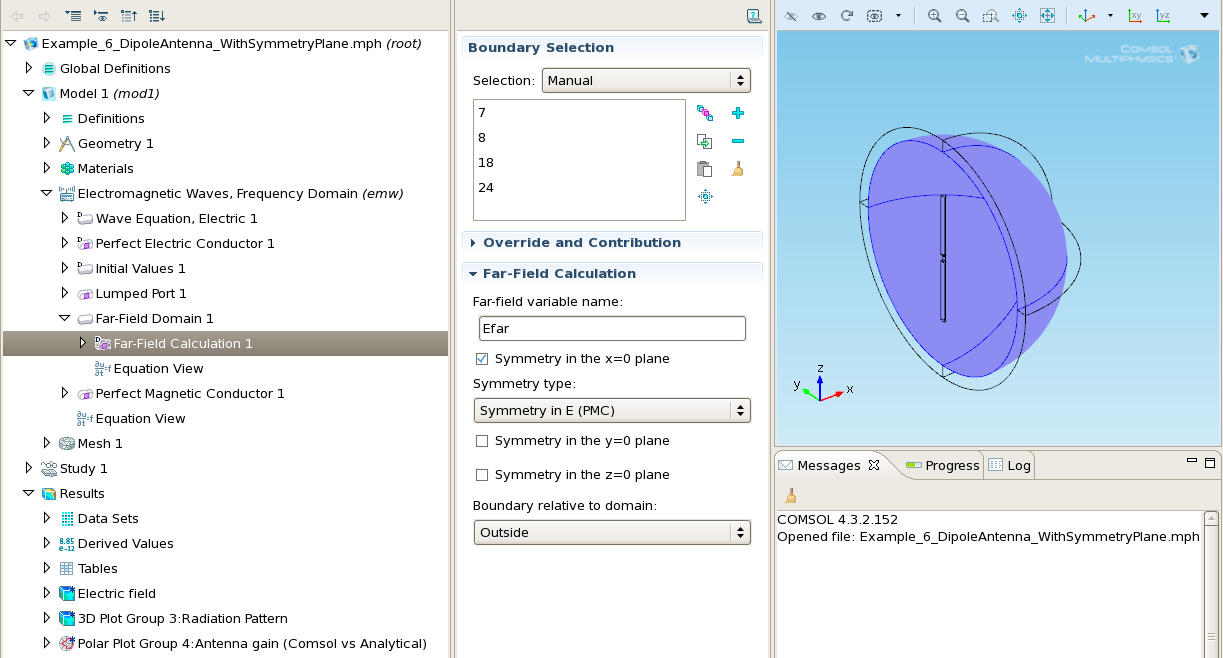Image resolution: width=1223 pixels, height=658 pixels.
Task: Open the Symmetry type dropdown
Action: point(611,411)
